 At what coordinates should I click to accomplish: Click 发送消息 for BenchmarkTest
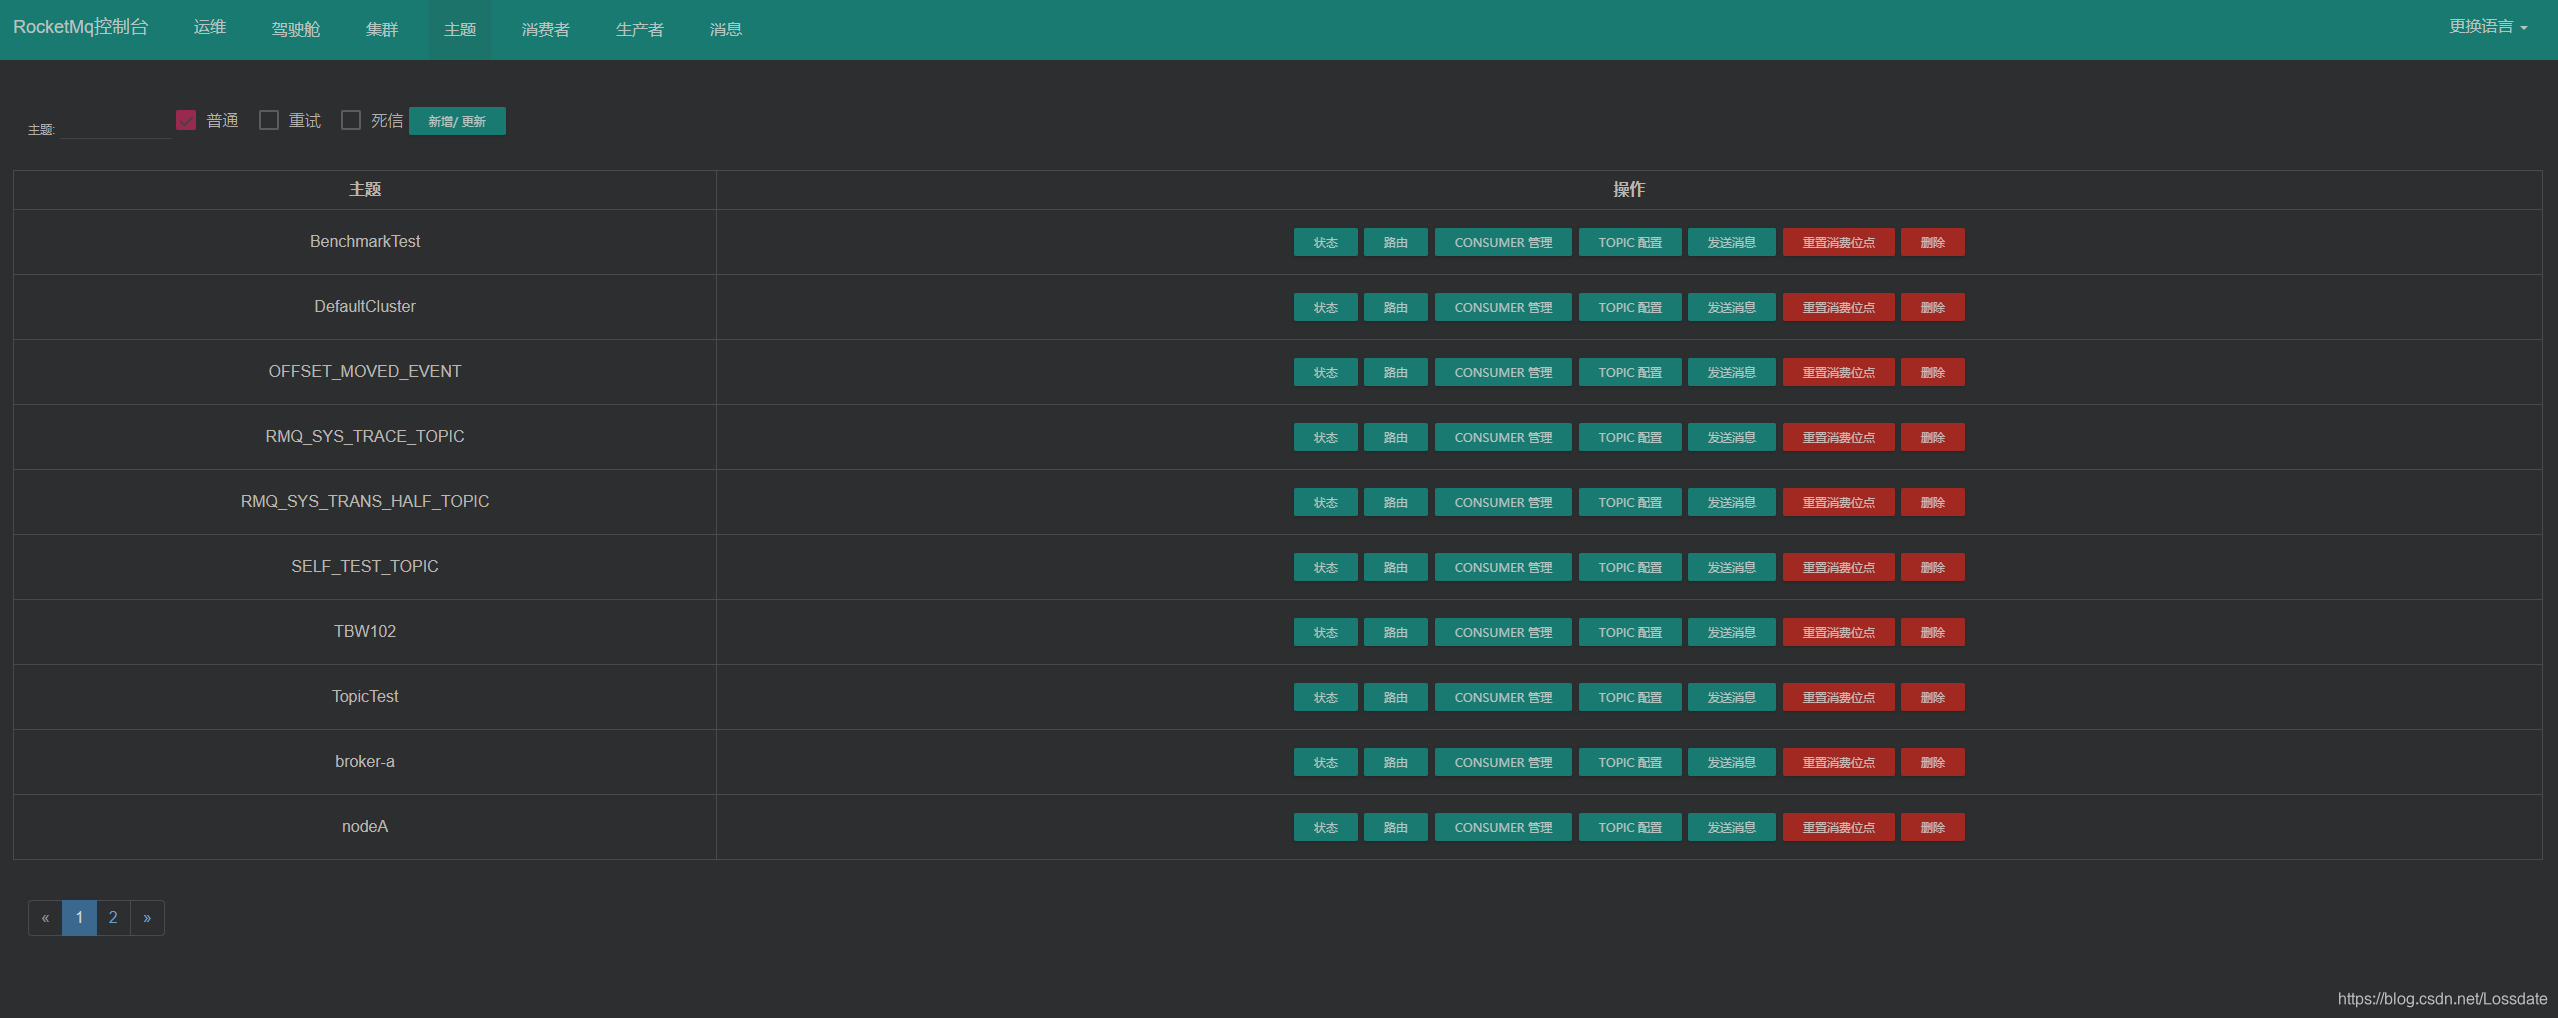1732,242
